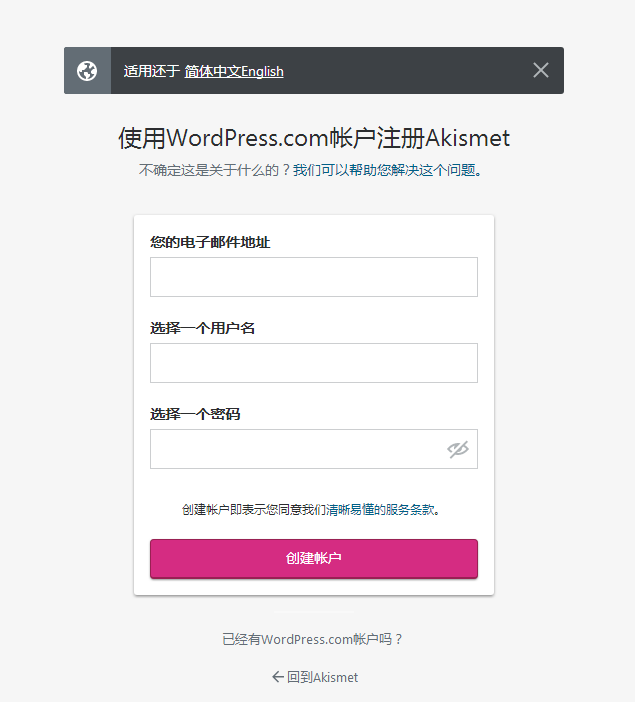Go back via 回到Akismet link
635x702 pixels.
[x=322, y=677]
